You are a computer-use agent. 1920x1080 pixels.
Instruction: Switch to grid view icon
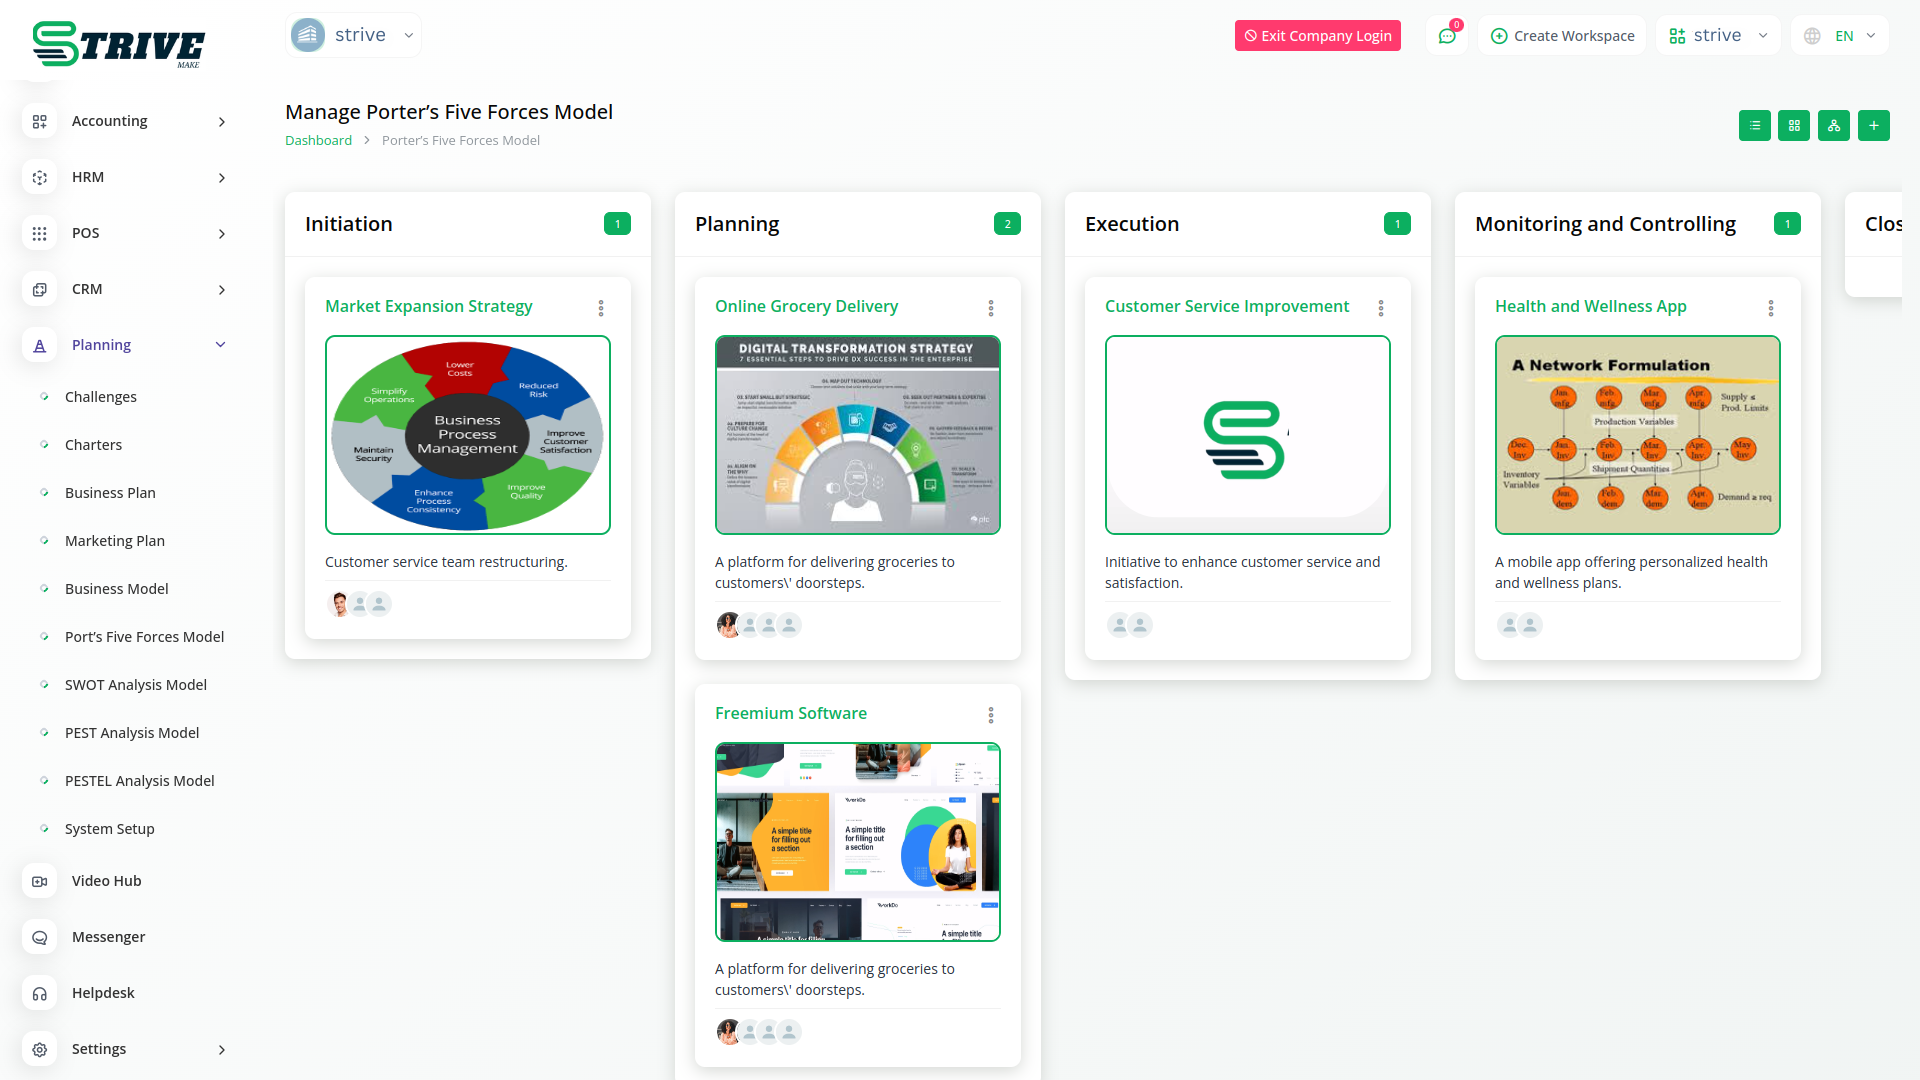(1794, 125)
